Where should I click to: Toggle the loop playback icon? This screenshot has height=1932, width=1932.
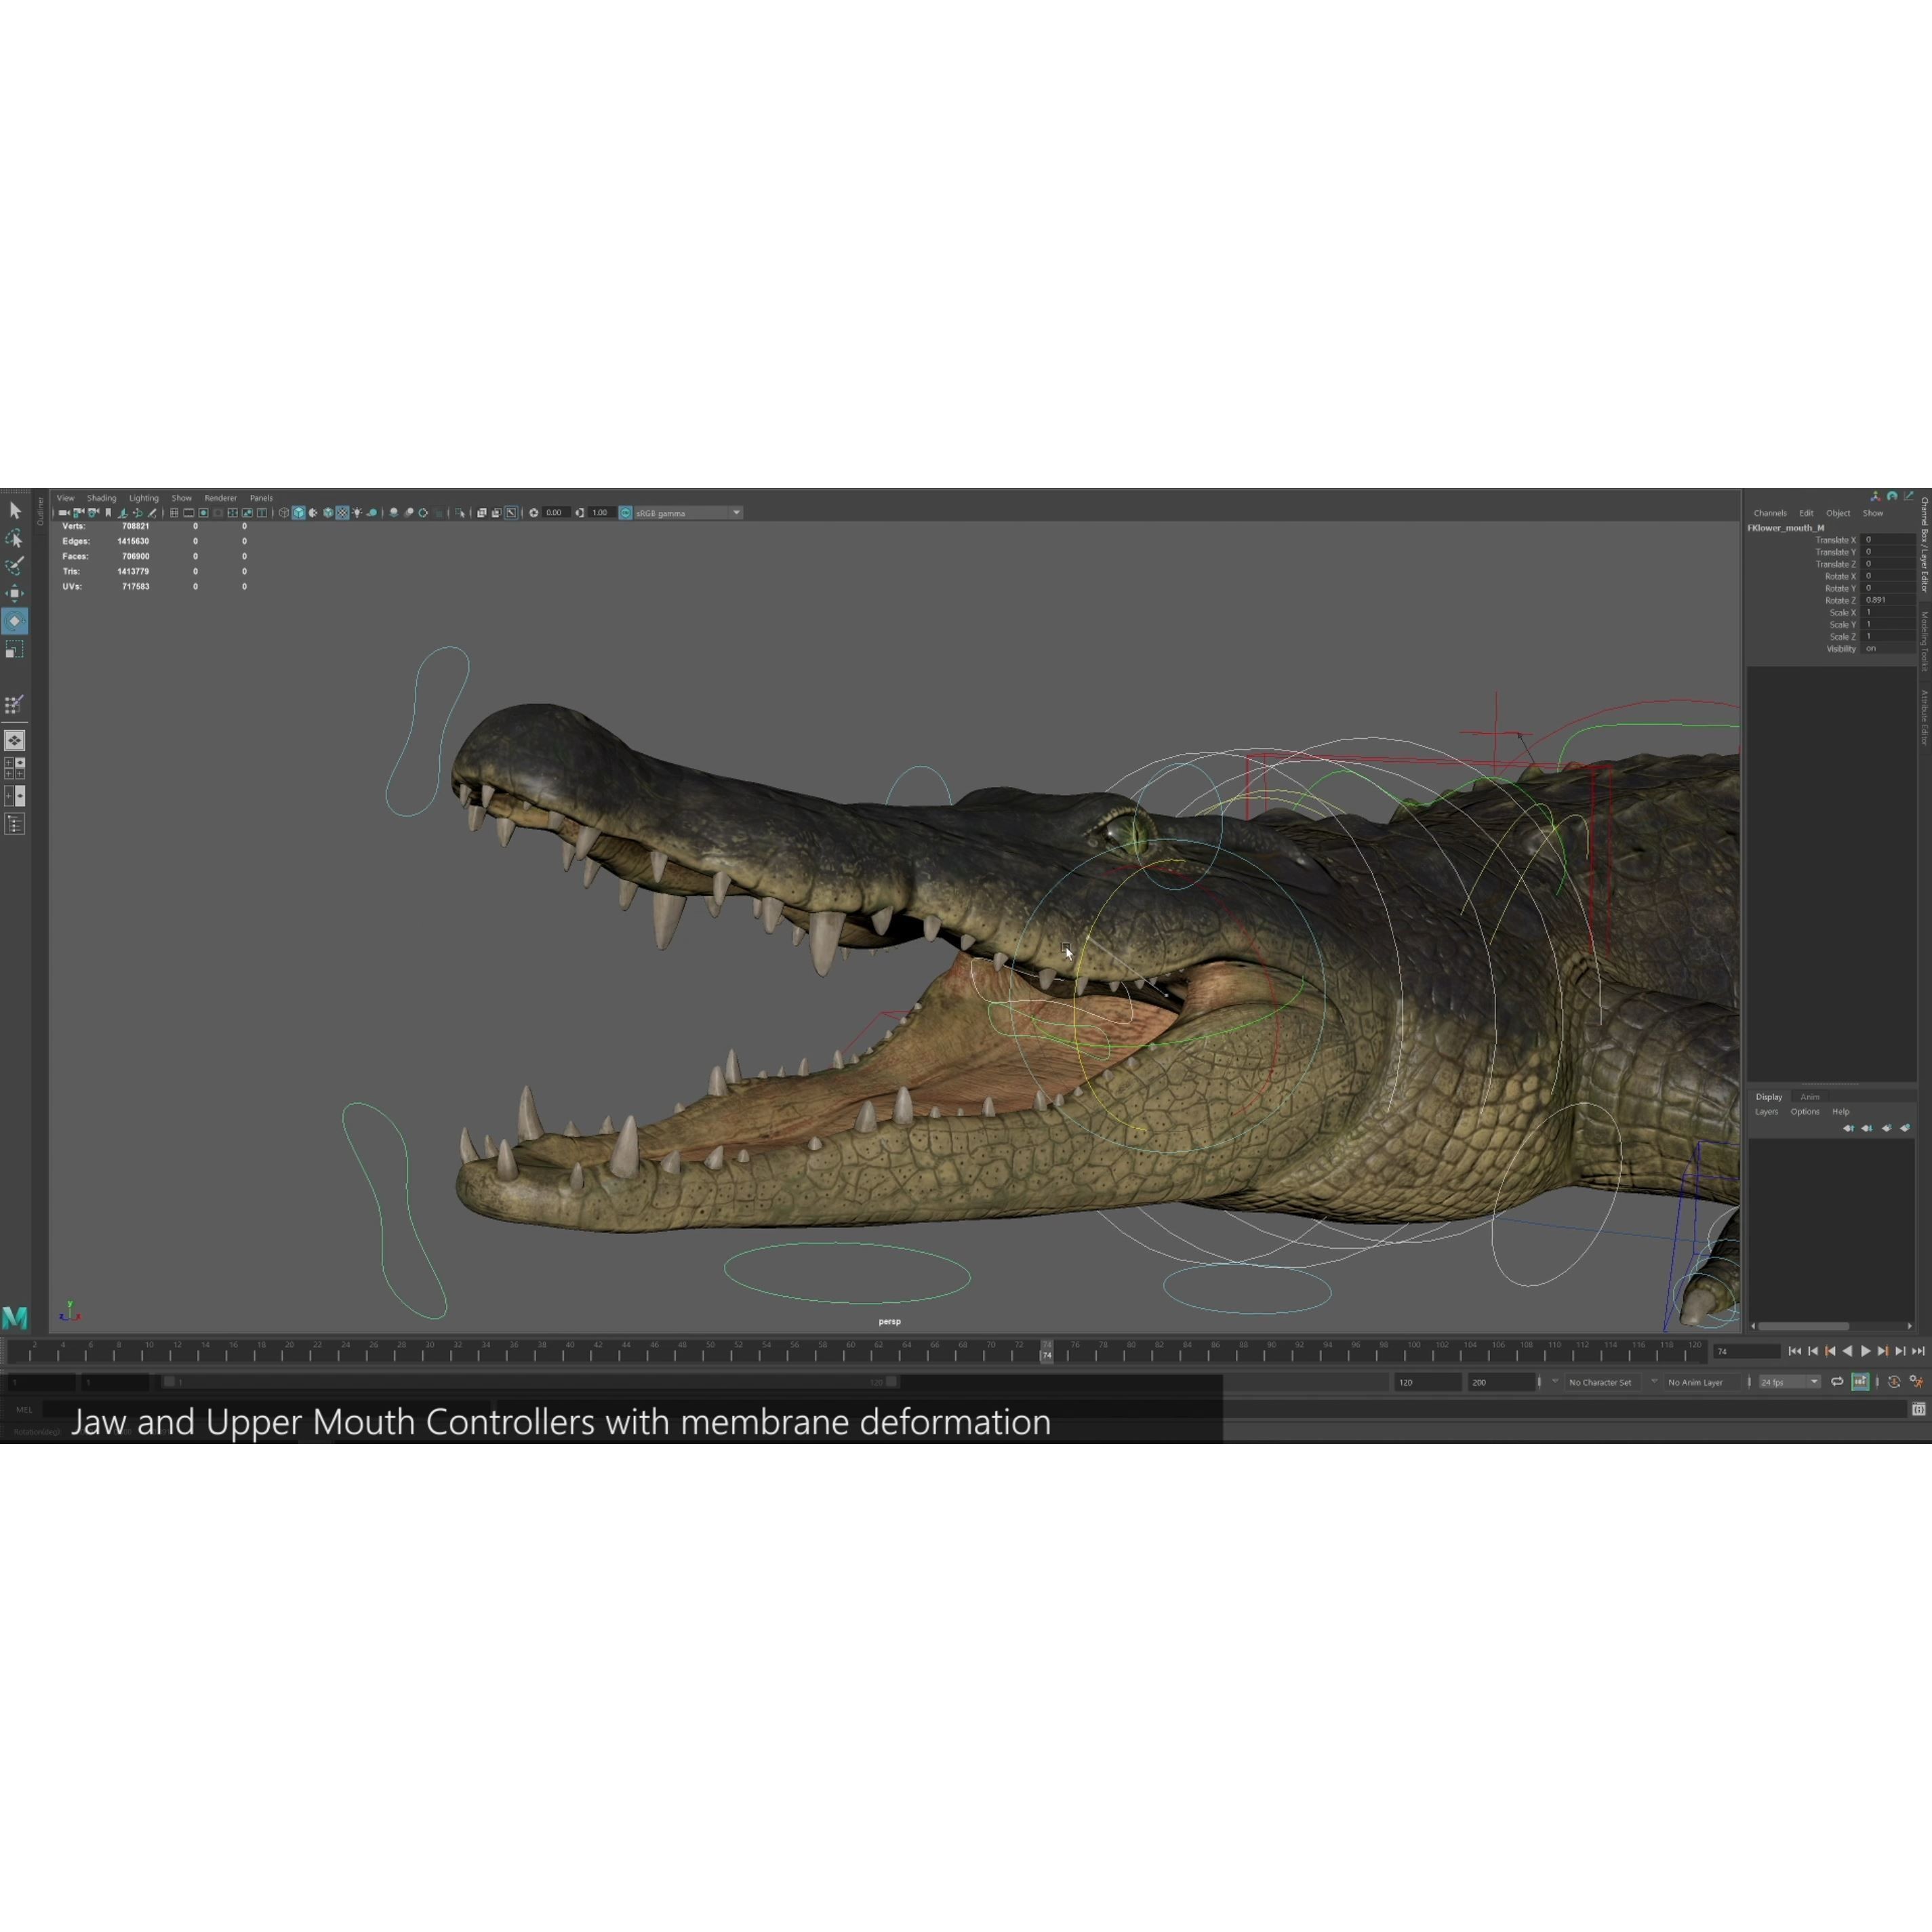1837,1382
